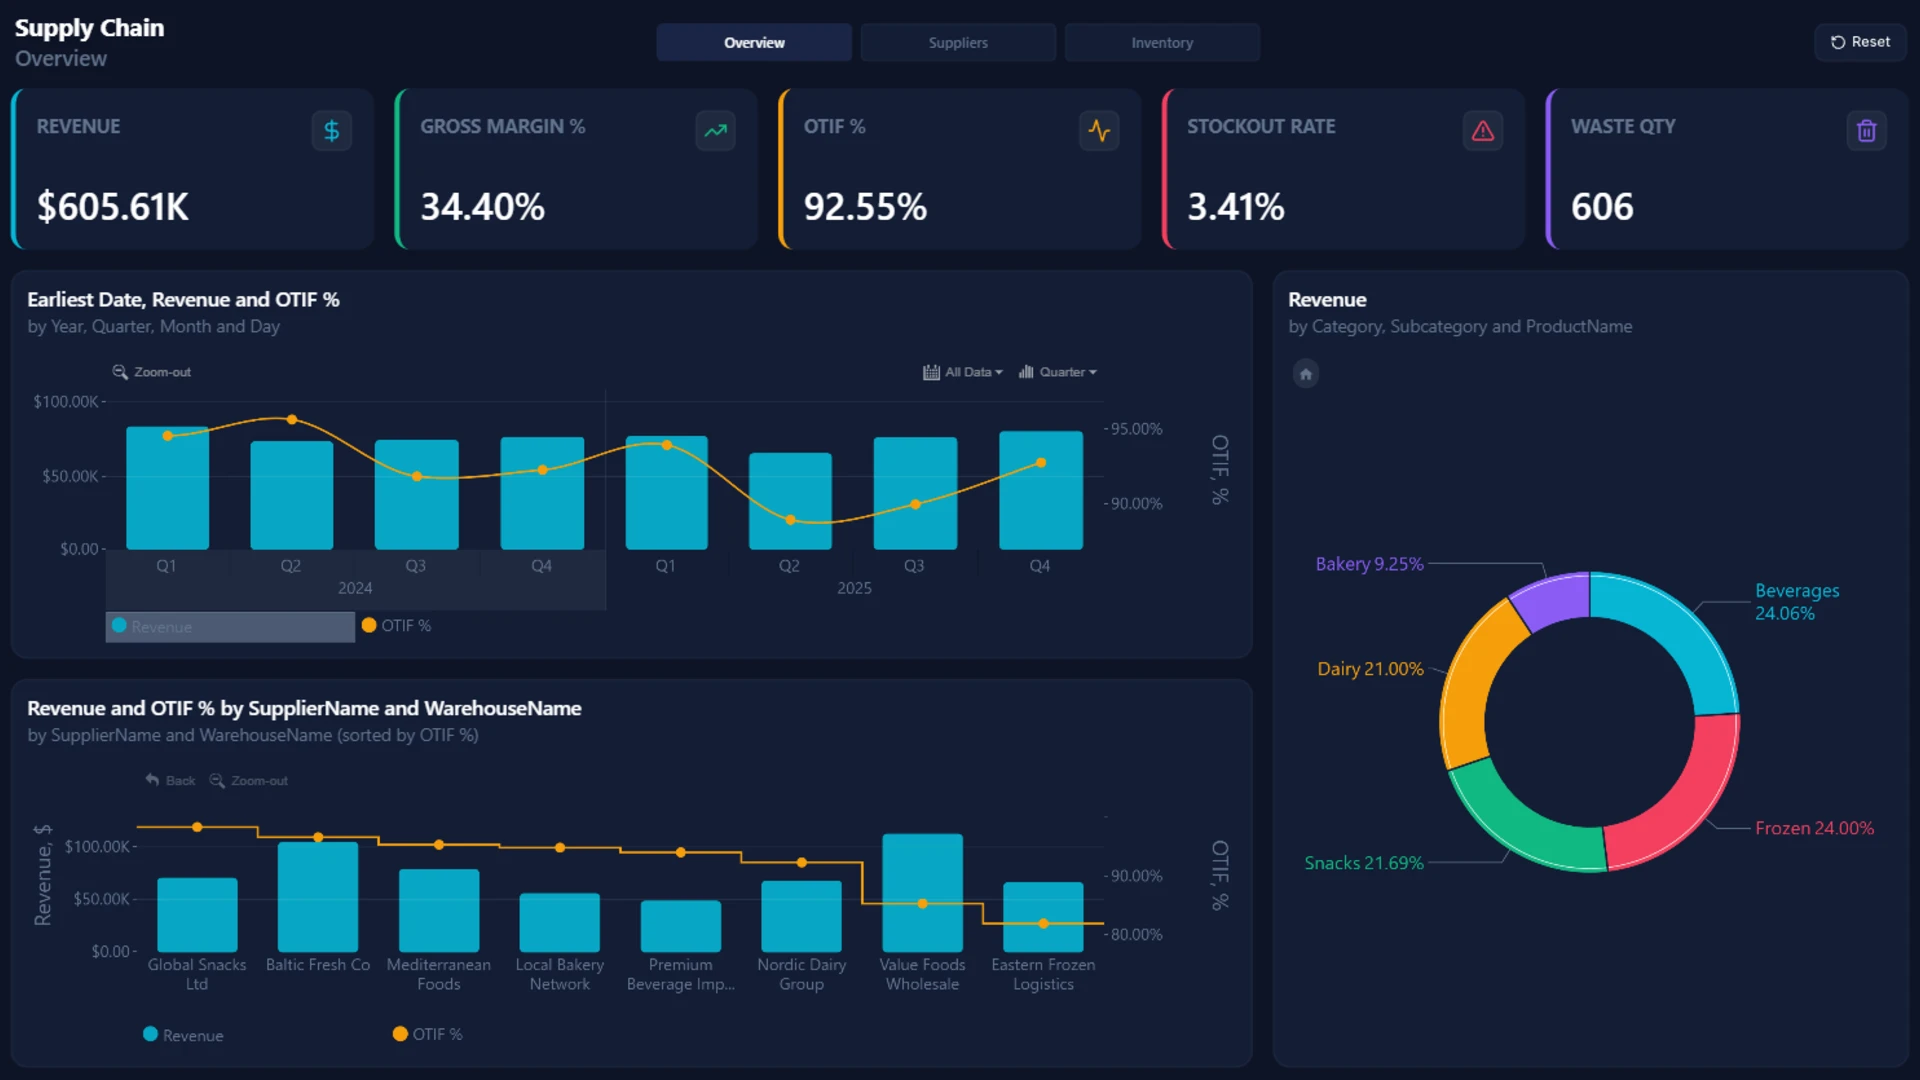Click the Baltic Fresh Co revenue bar
The height and width of the screenshot is (1080, 1920).
click(x=318, y=897)
